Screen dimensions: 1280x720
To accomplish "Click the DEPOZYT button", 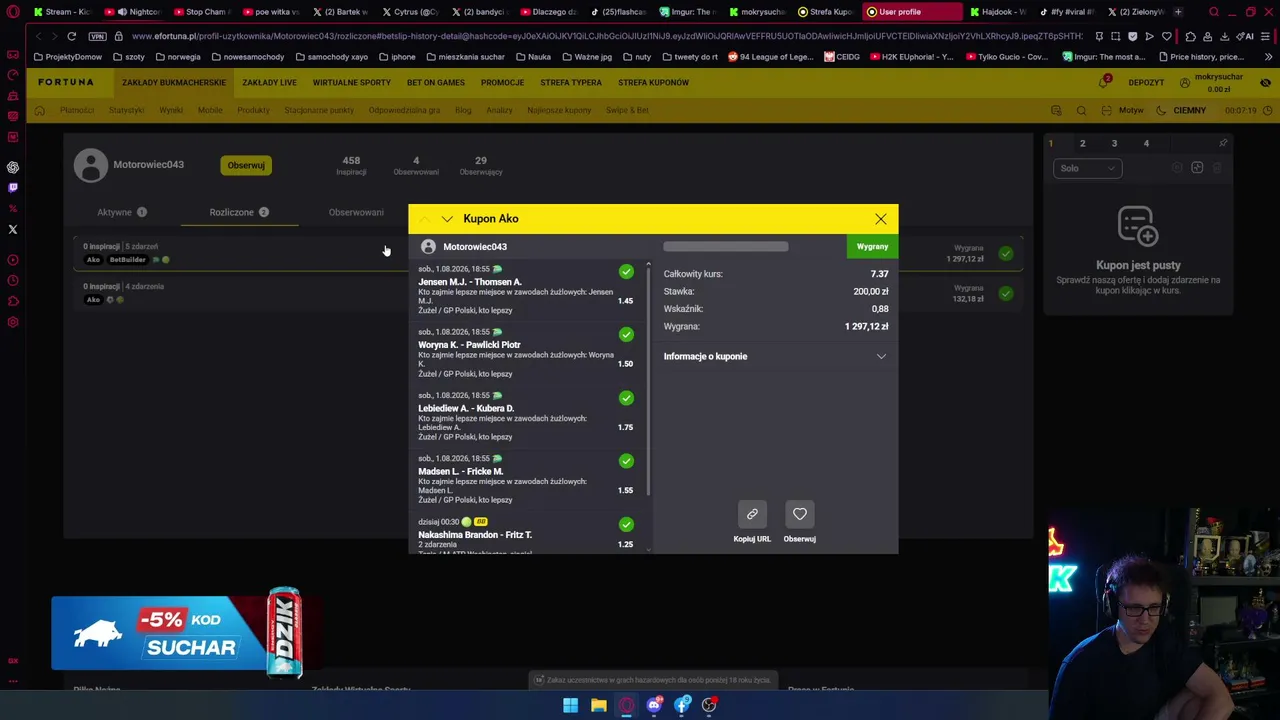I will click(1146, 83).
